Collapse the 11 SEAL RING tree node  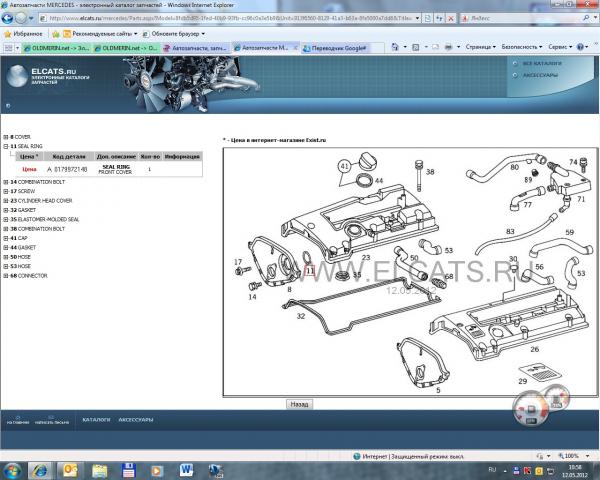pos(6,146)
